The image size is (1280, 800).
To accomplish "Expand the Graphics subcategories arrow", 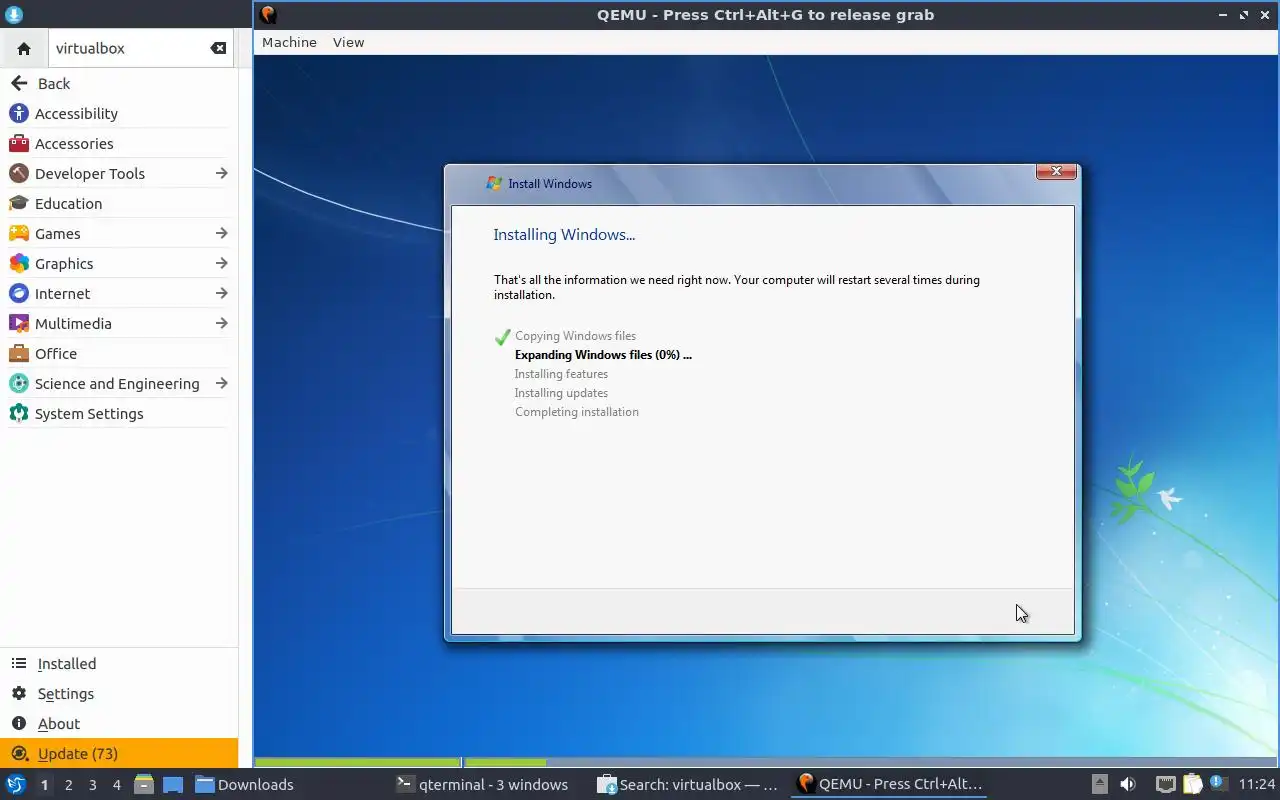I will click(221, 264).
